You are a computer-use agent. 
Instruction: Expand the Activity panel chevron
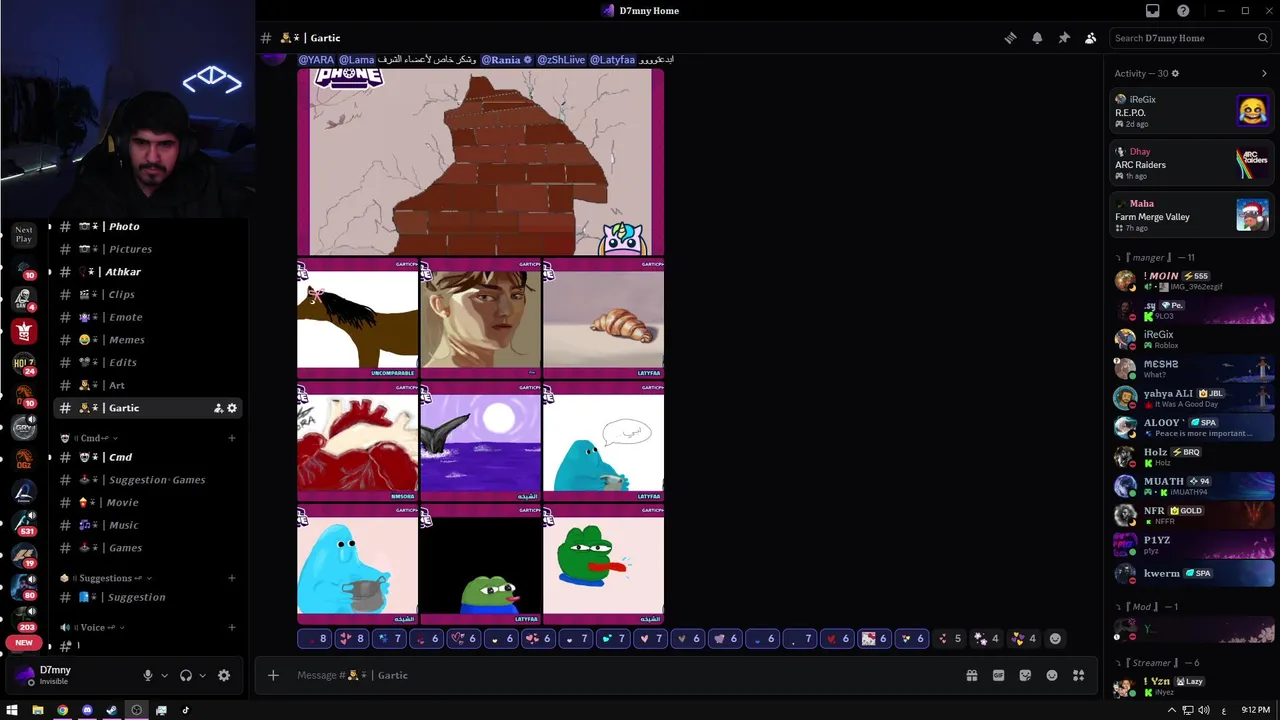(x=1264, y=73)
